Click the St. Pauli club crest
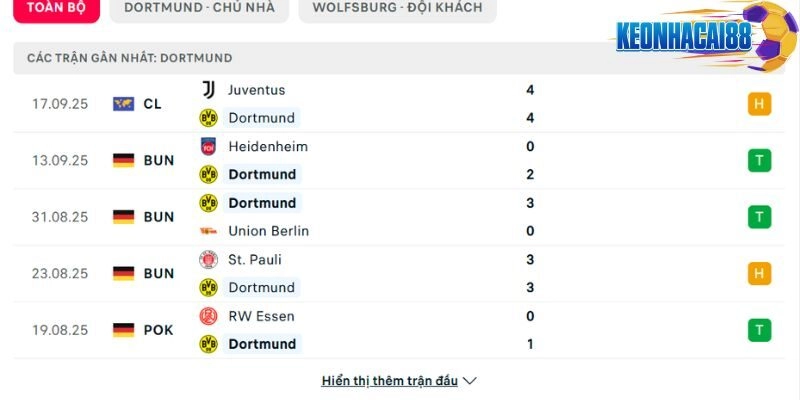The height and width of the screenshot is (400, 800). pos(208,259)
